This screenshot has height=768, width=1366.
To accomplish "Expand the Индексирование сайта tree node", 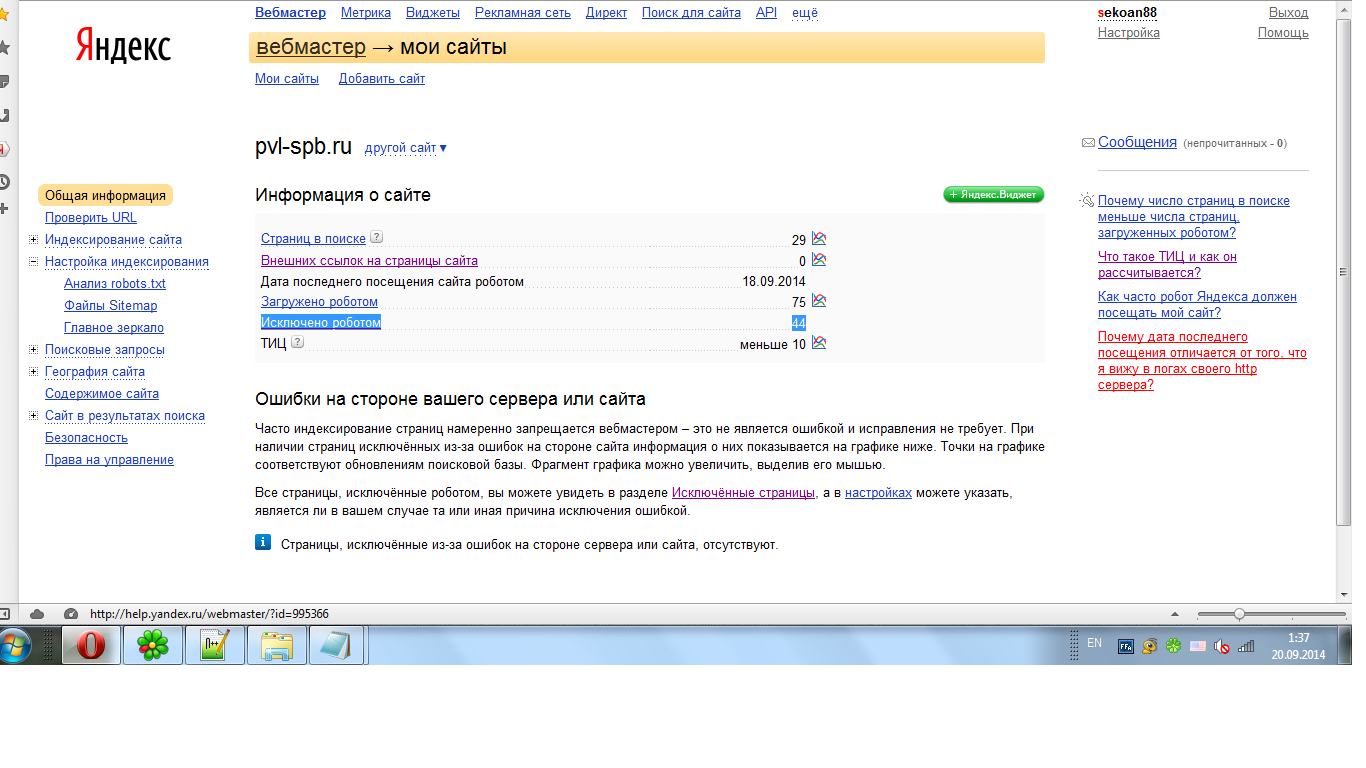I will [x=33, y=239].
